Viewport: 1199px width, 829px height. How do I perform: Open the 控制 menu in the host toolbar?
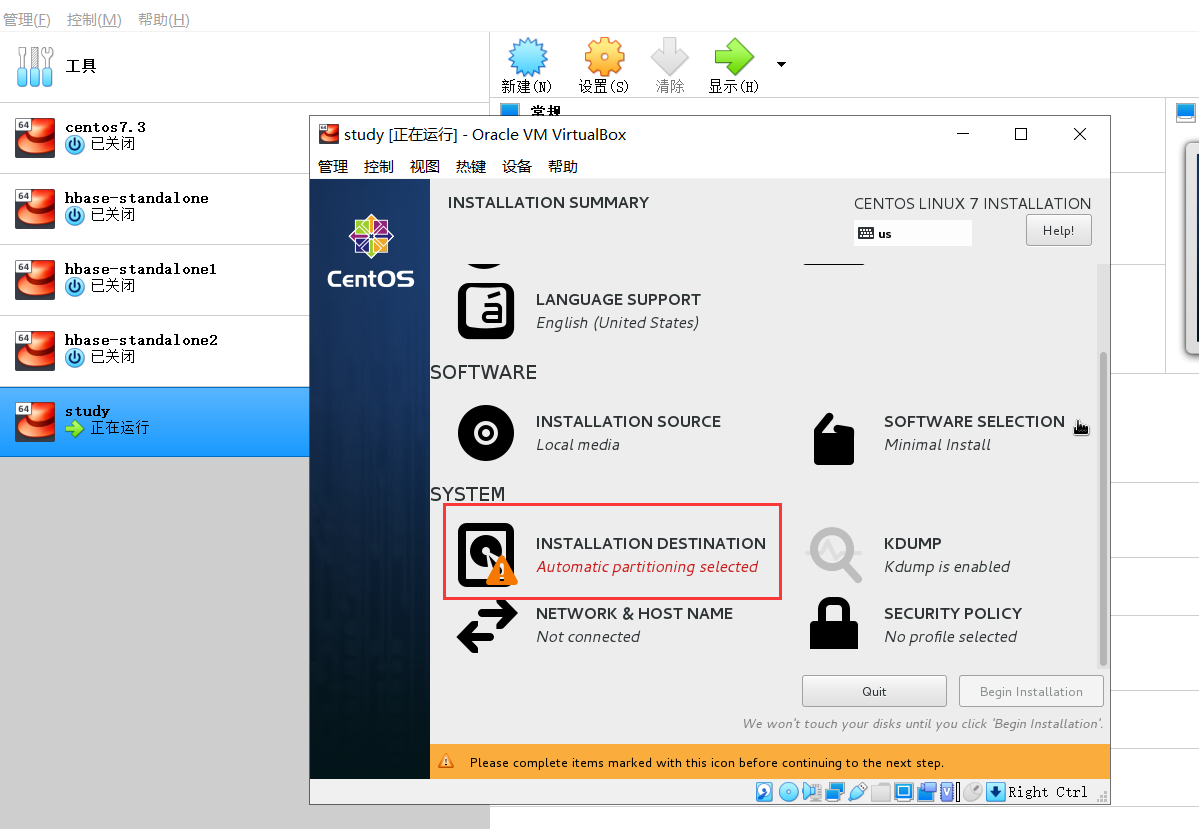(x=94, y=18)
